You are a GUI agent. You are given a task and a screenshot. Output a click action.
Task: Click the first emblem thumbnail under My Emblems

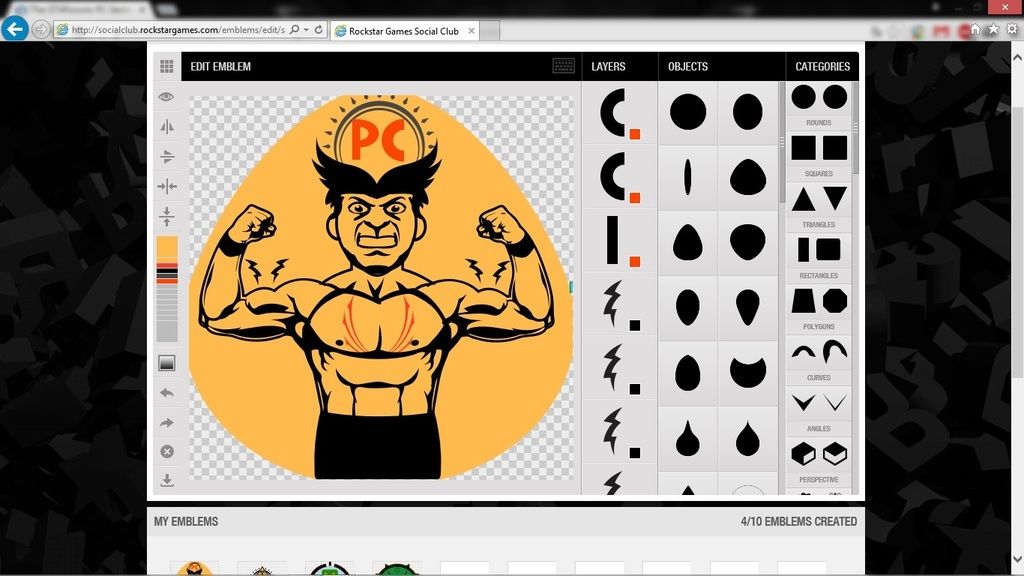click(194, 569)
